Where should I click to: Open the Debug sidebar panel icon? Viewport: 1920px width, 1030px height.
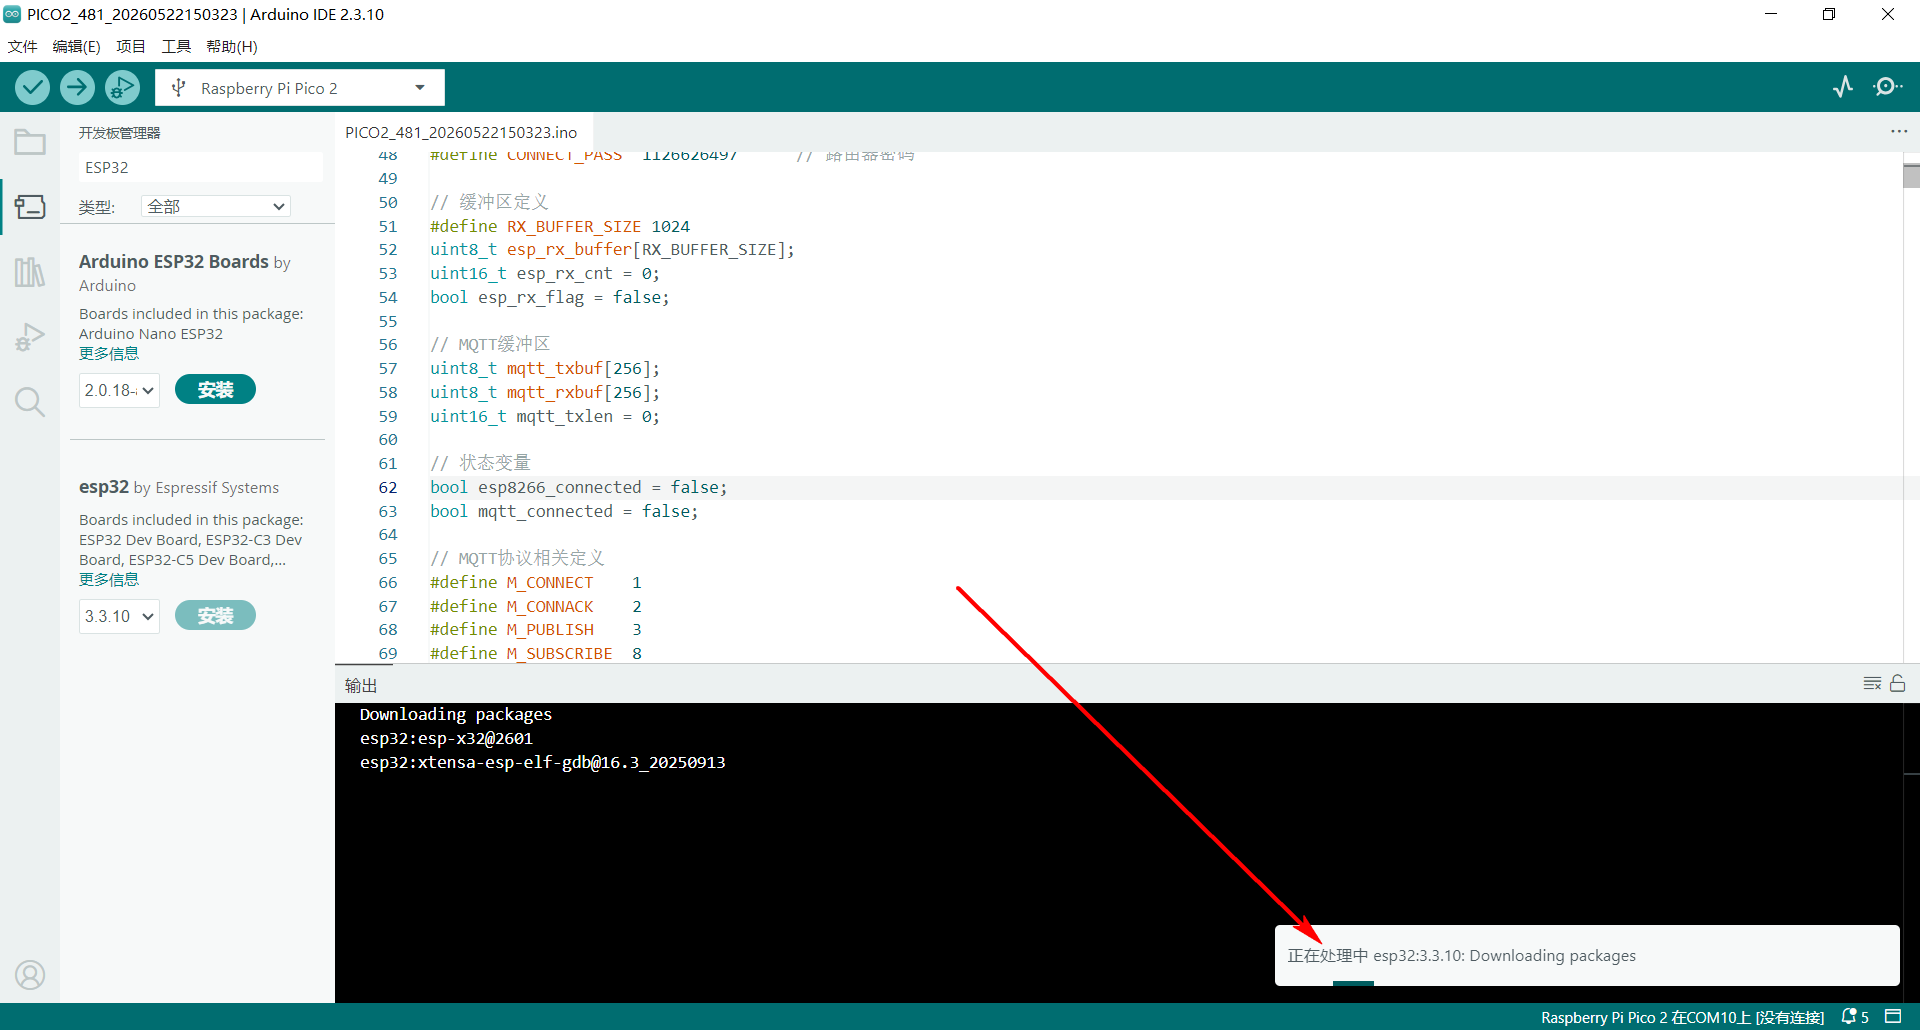(x=30, y=337)
